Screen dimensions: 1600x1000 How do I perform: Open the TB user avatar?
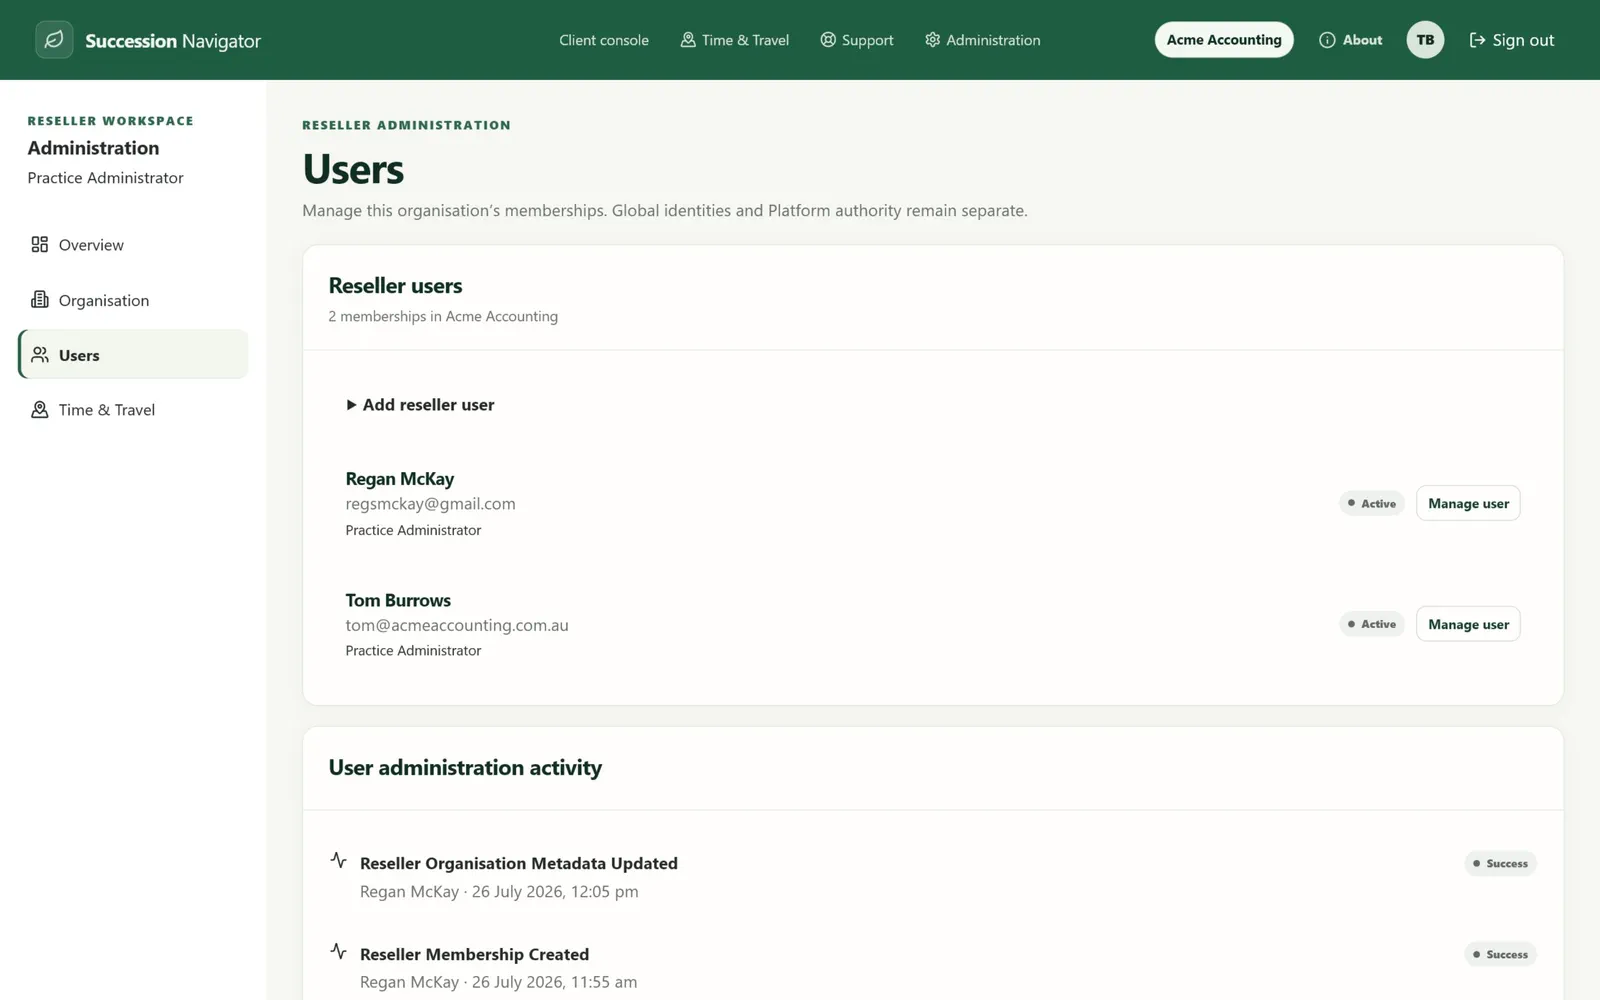1425,40
